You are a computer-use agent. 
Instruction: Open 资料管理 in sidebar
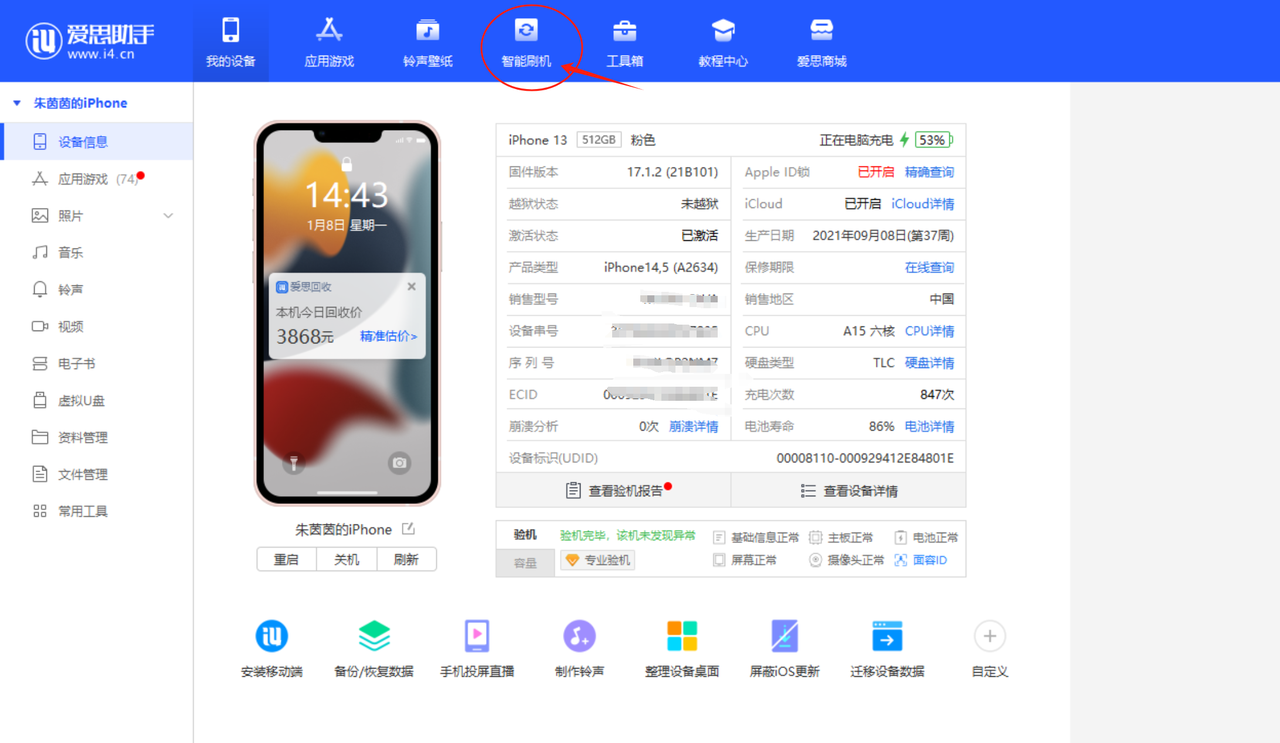coord(96,438)
